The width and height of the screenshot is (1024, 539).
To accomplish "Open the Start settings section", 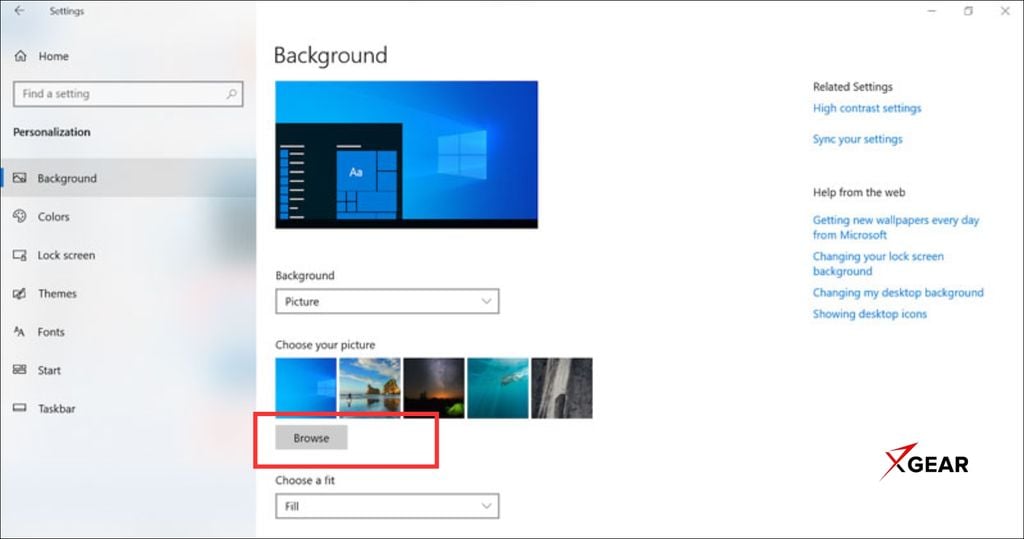I will pyautogui.click(x=128, y=370).
